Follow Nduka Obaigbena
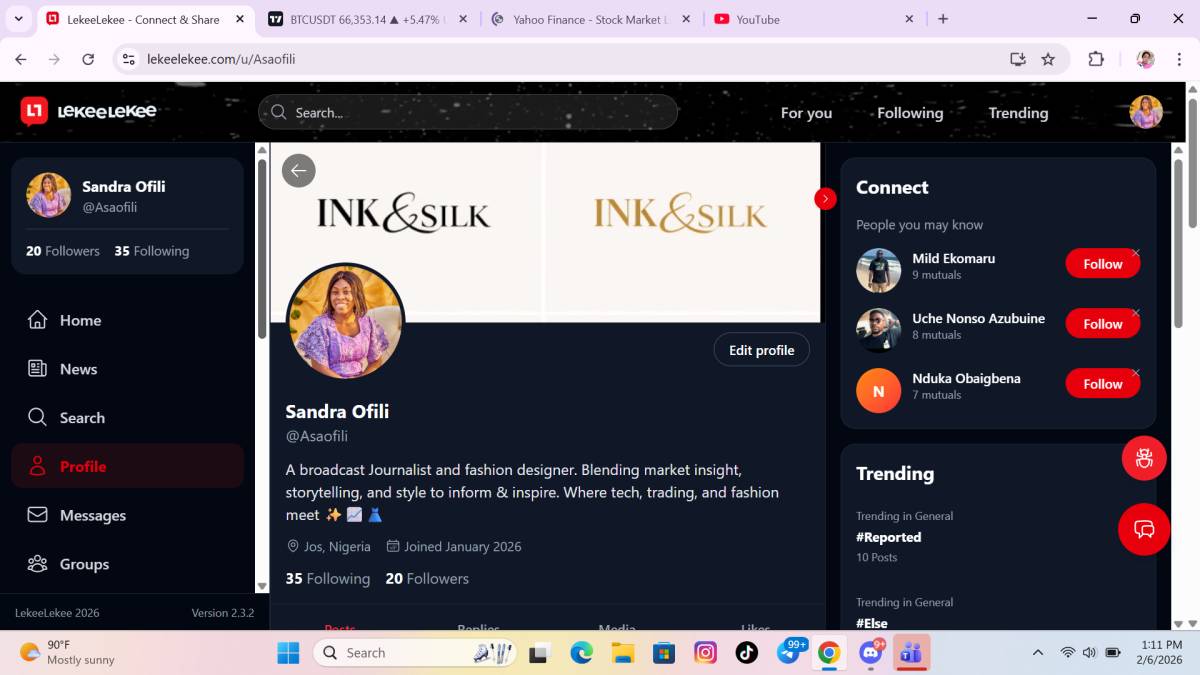The height and width of the screenshot is (675, 1200). (x=1102, y=384)
